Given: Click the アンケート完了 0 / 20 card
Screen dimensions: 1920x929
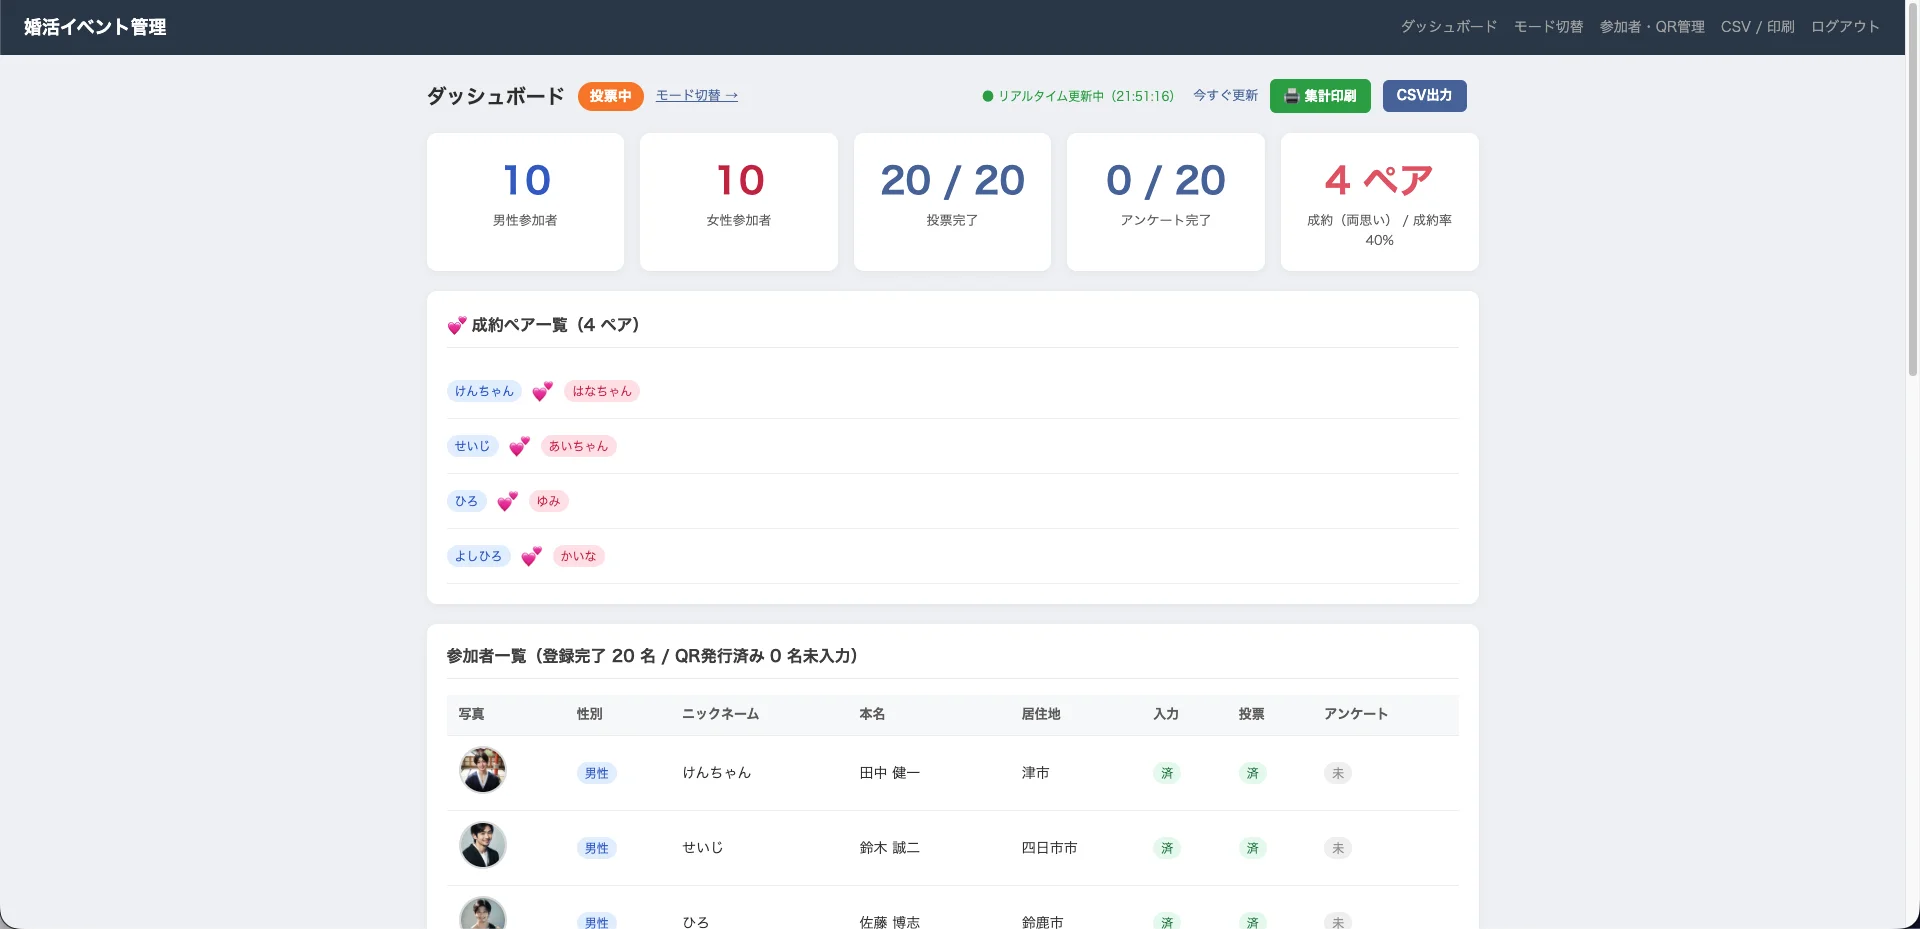Looking at the screenshot, I should (1166, 202).
